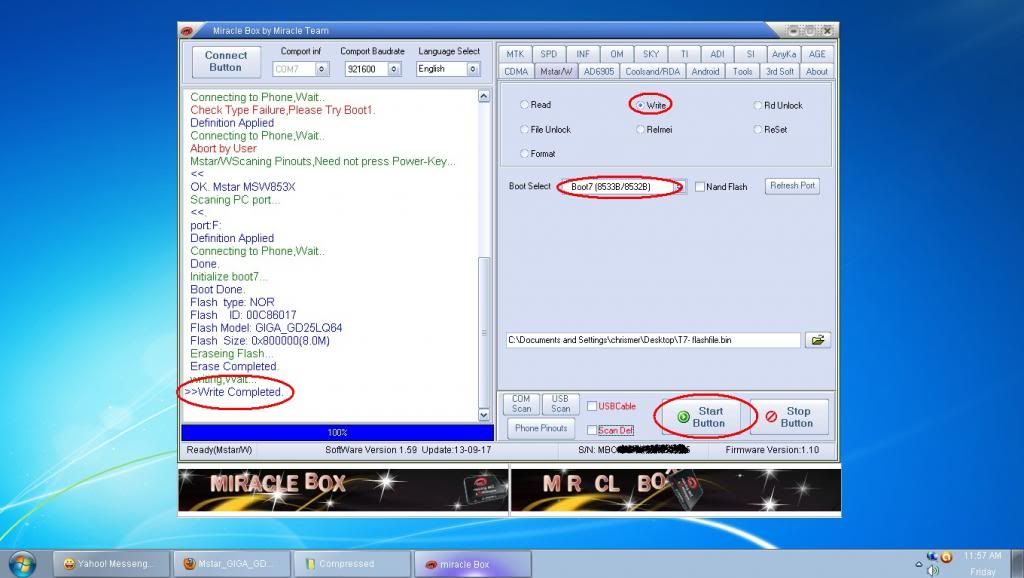Click the Miracle Box title bar logo
The height and width of the screenshot is (578, 1024).
click(x=187, y=30)
